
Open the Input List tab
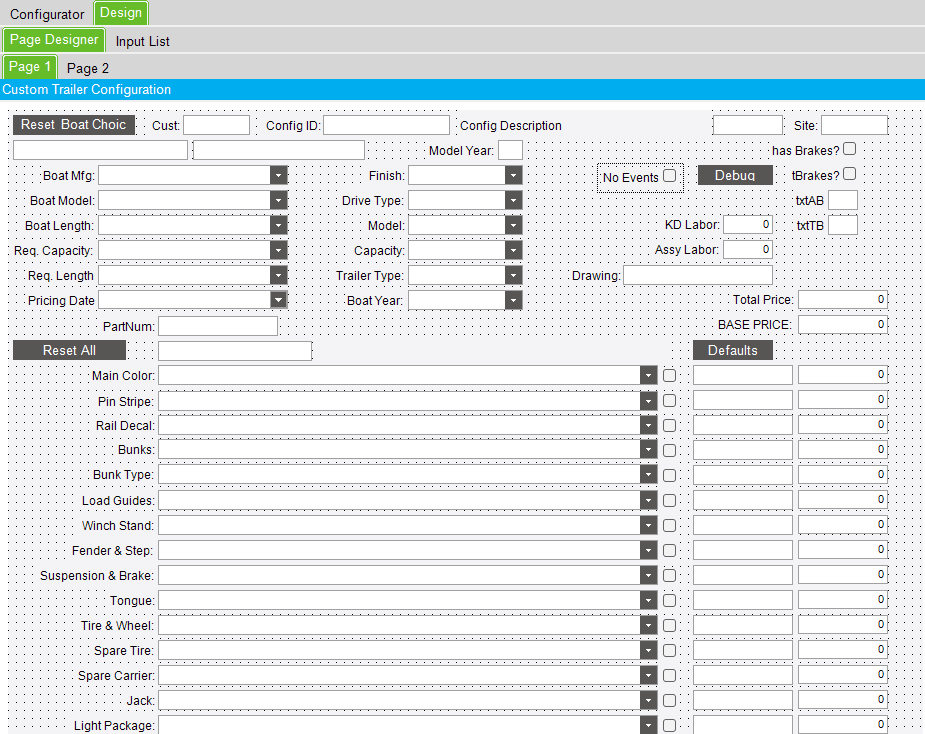pyautogui.click(x=142, y=41)
